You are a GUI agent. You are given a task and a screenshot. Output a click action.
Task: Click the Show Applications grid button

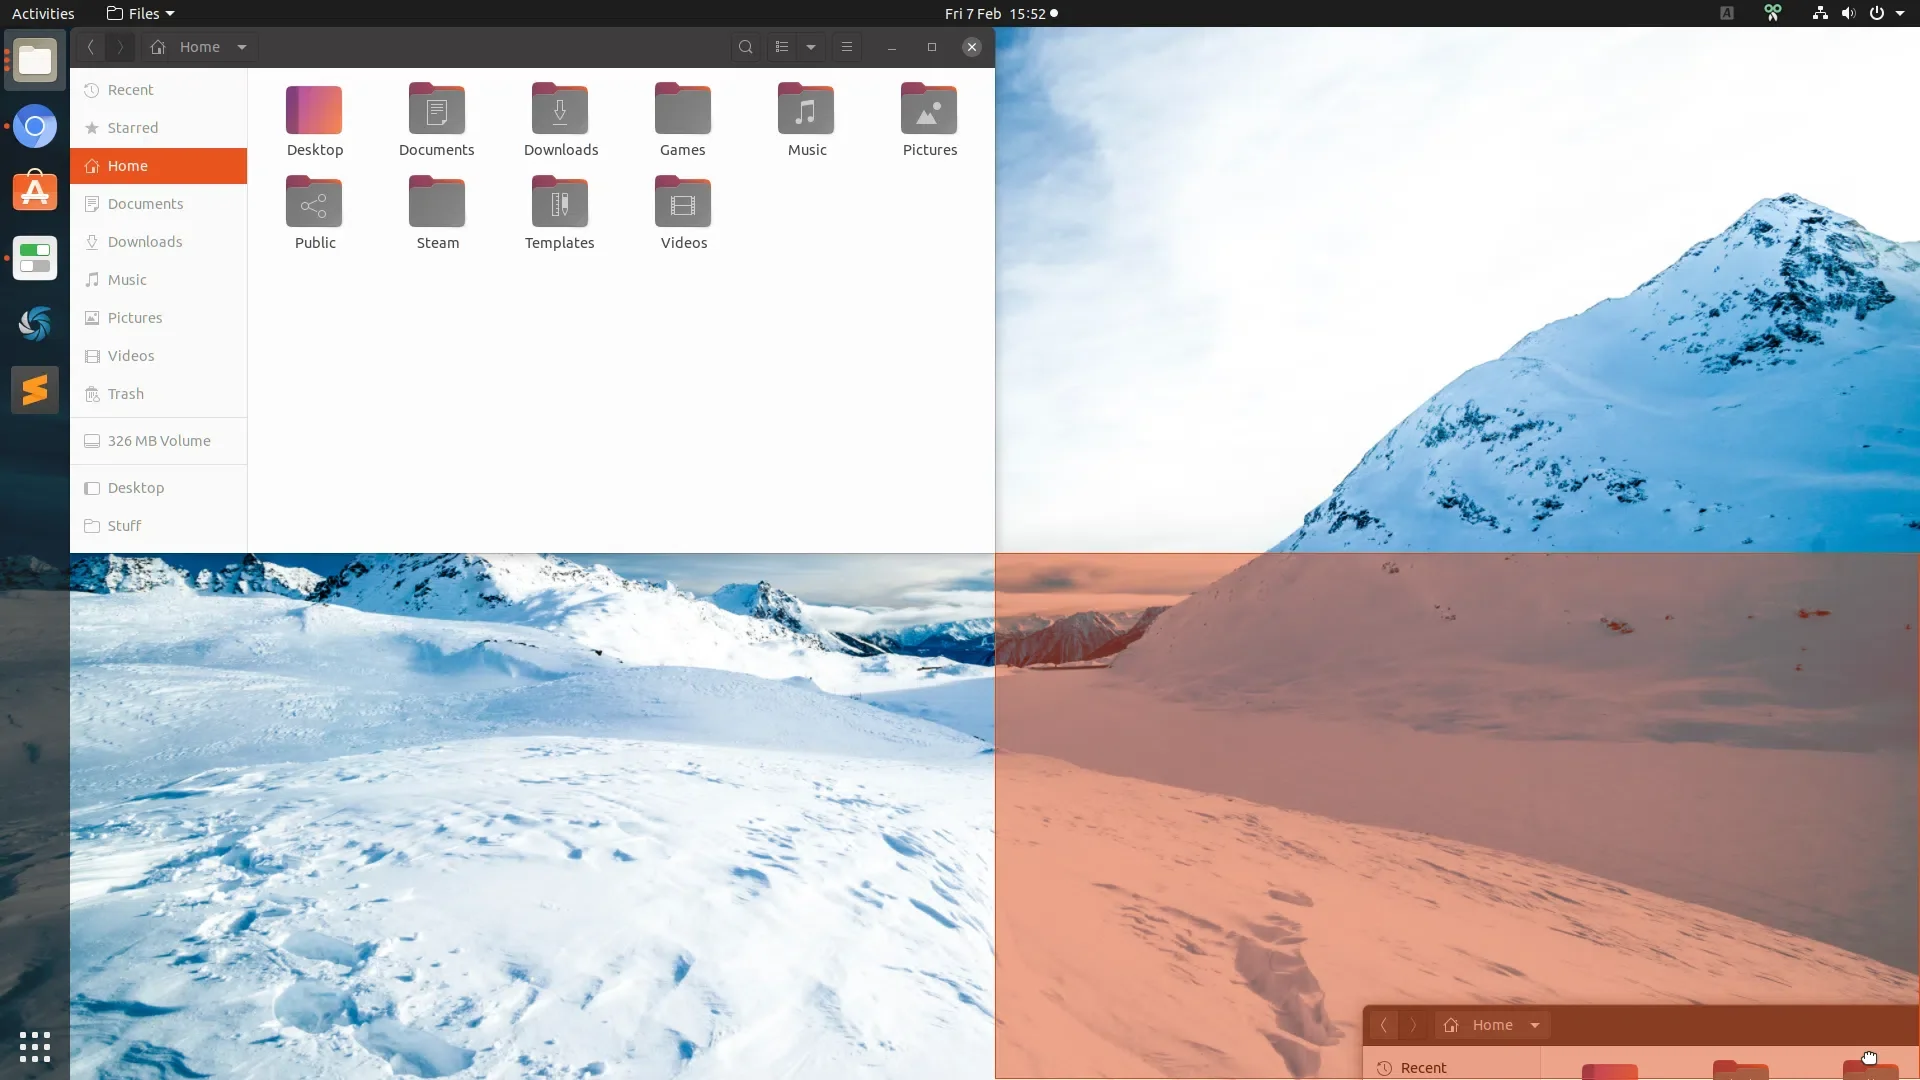(35, 1046)
